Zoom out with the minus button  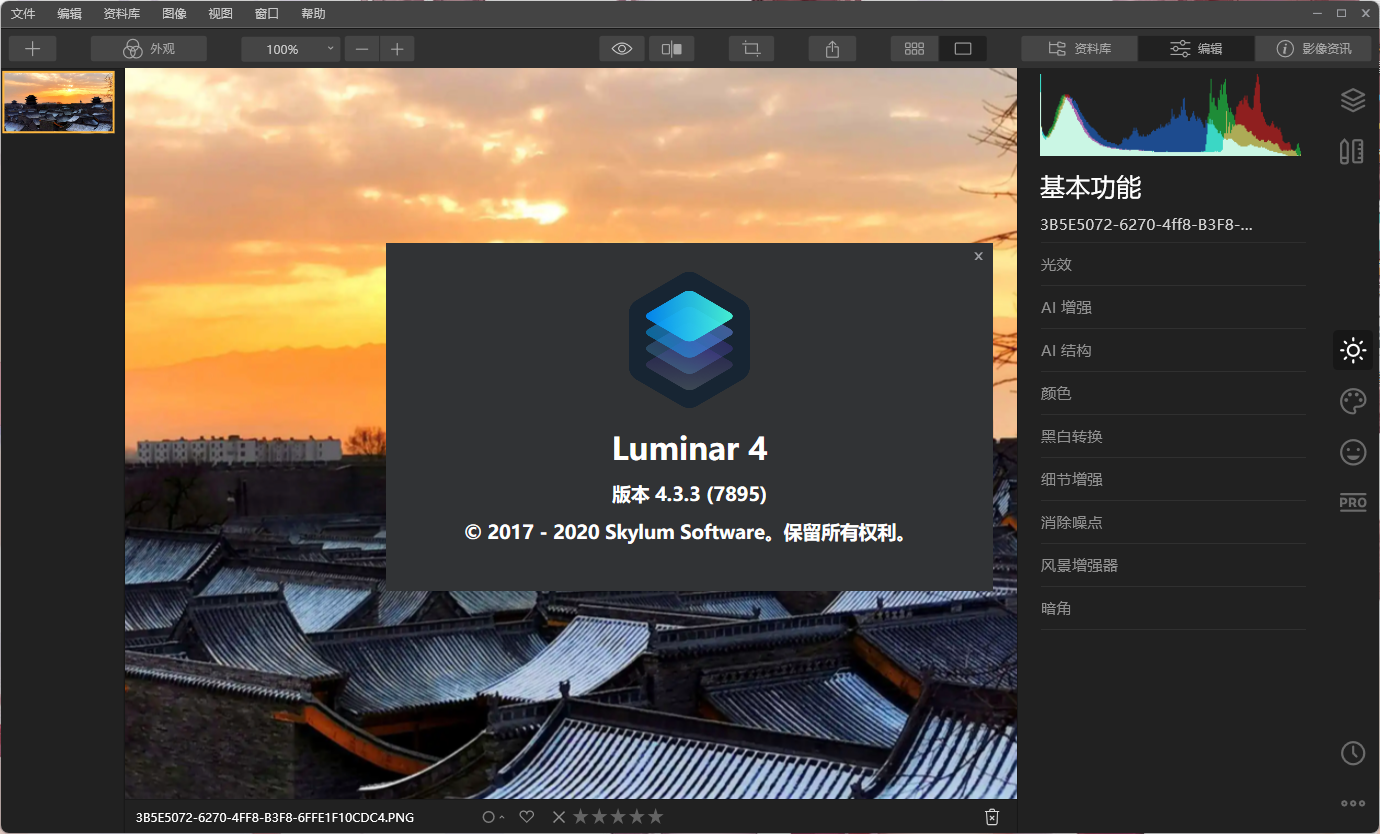[x=362, y=49]
